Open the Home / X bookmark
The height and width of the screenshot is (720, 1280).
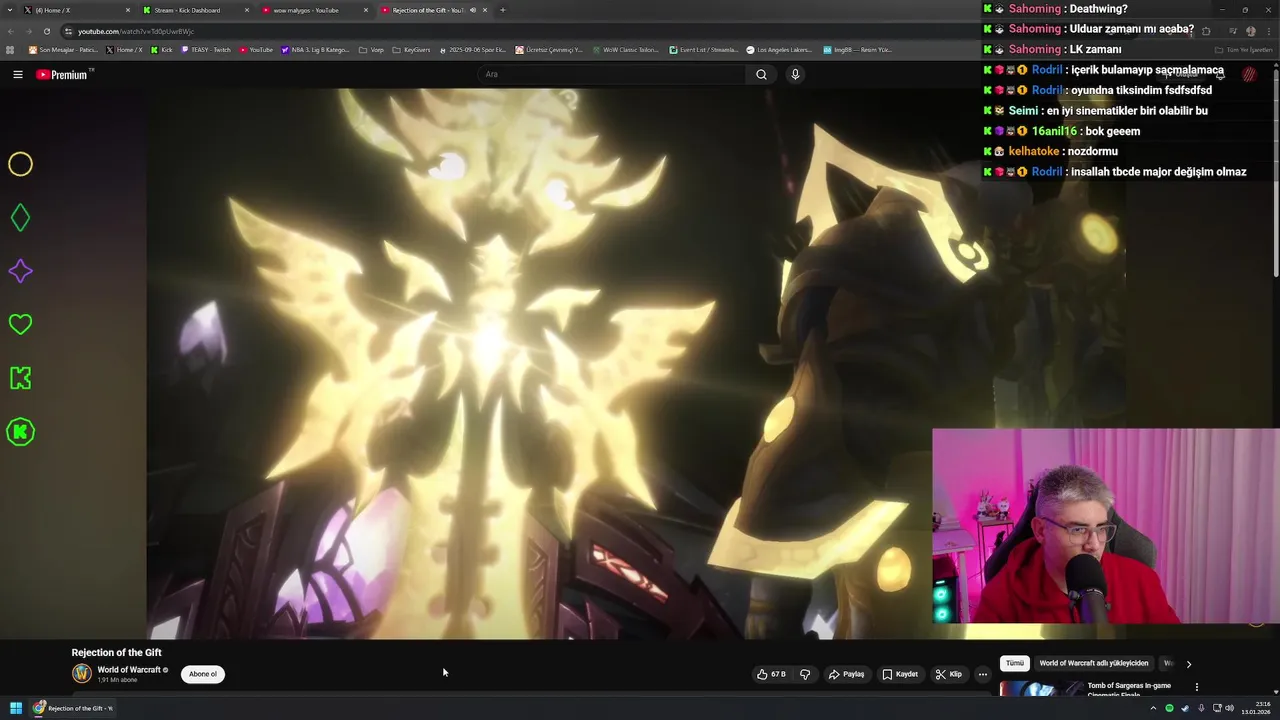[x=124, y=49]
